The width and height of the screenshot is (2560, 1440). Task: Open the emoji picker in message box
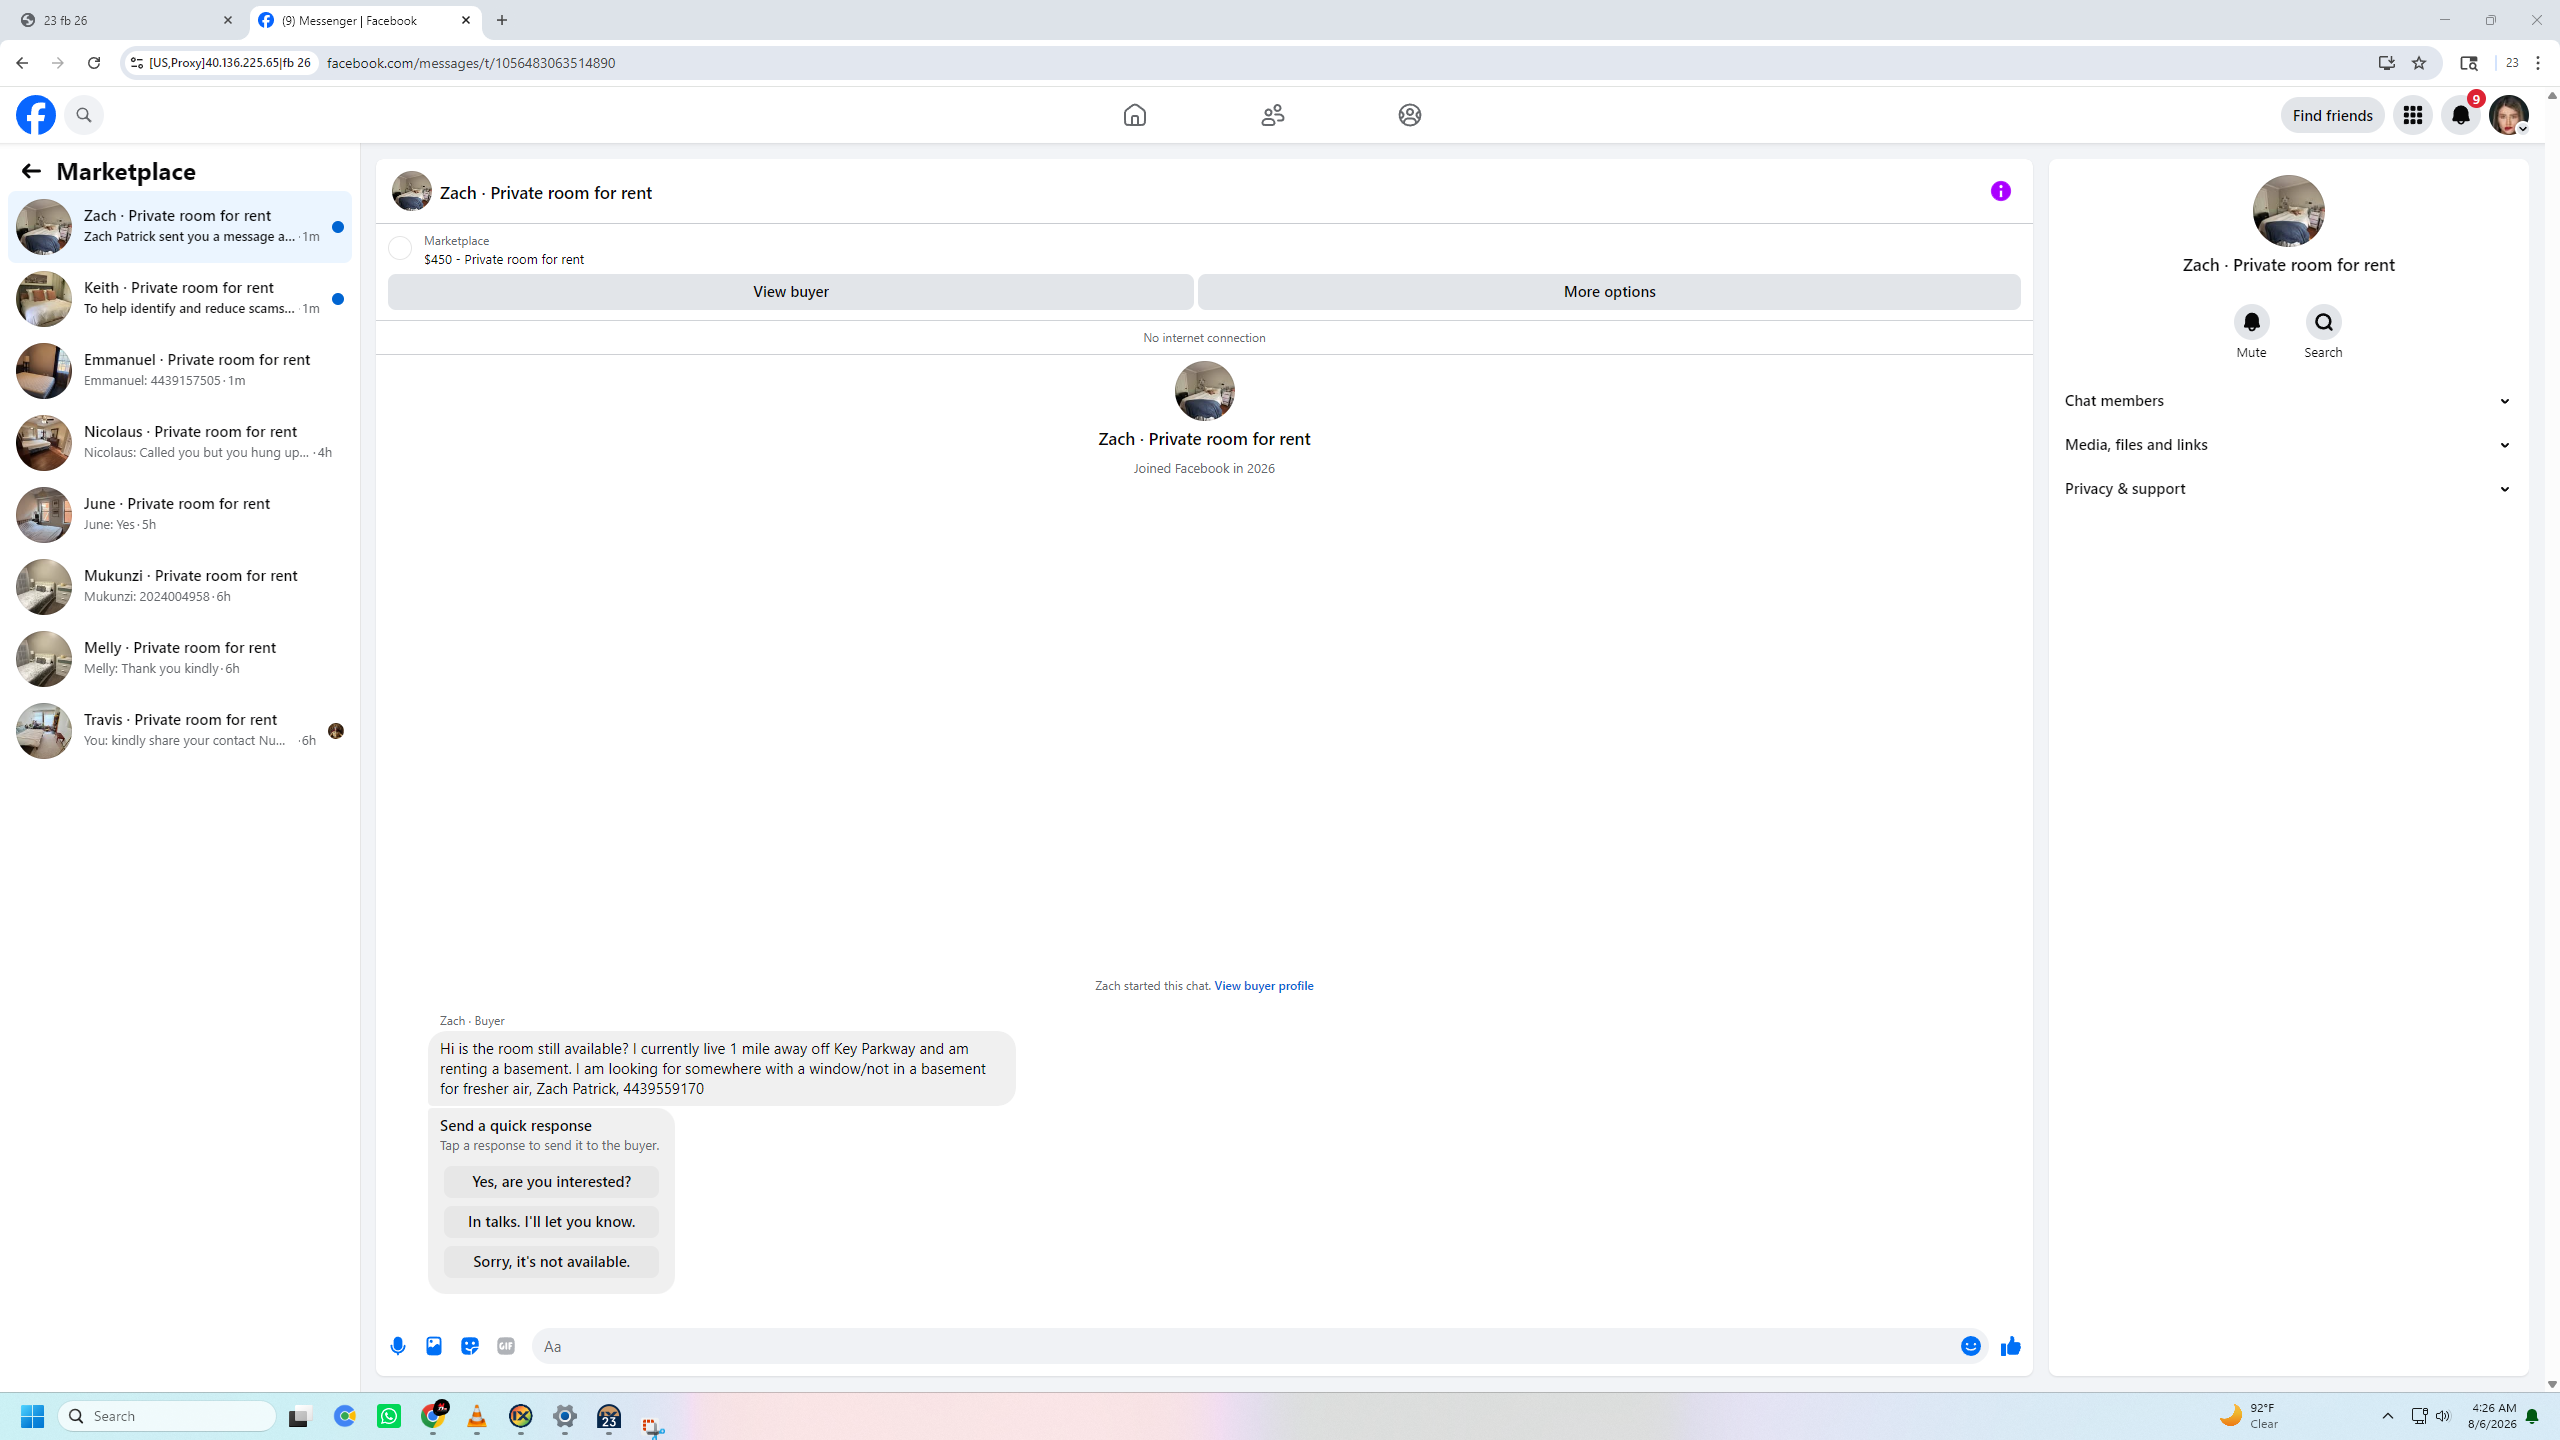[x=1970, y=1346]
